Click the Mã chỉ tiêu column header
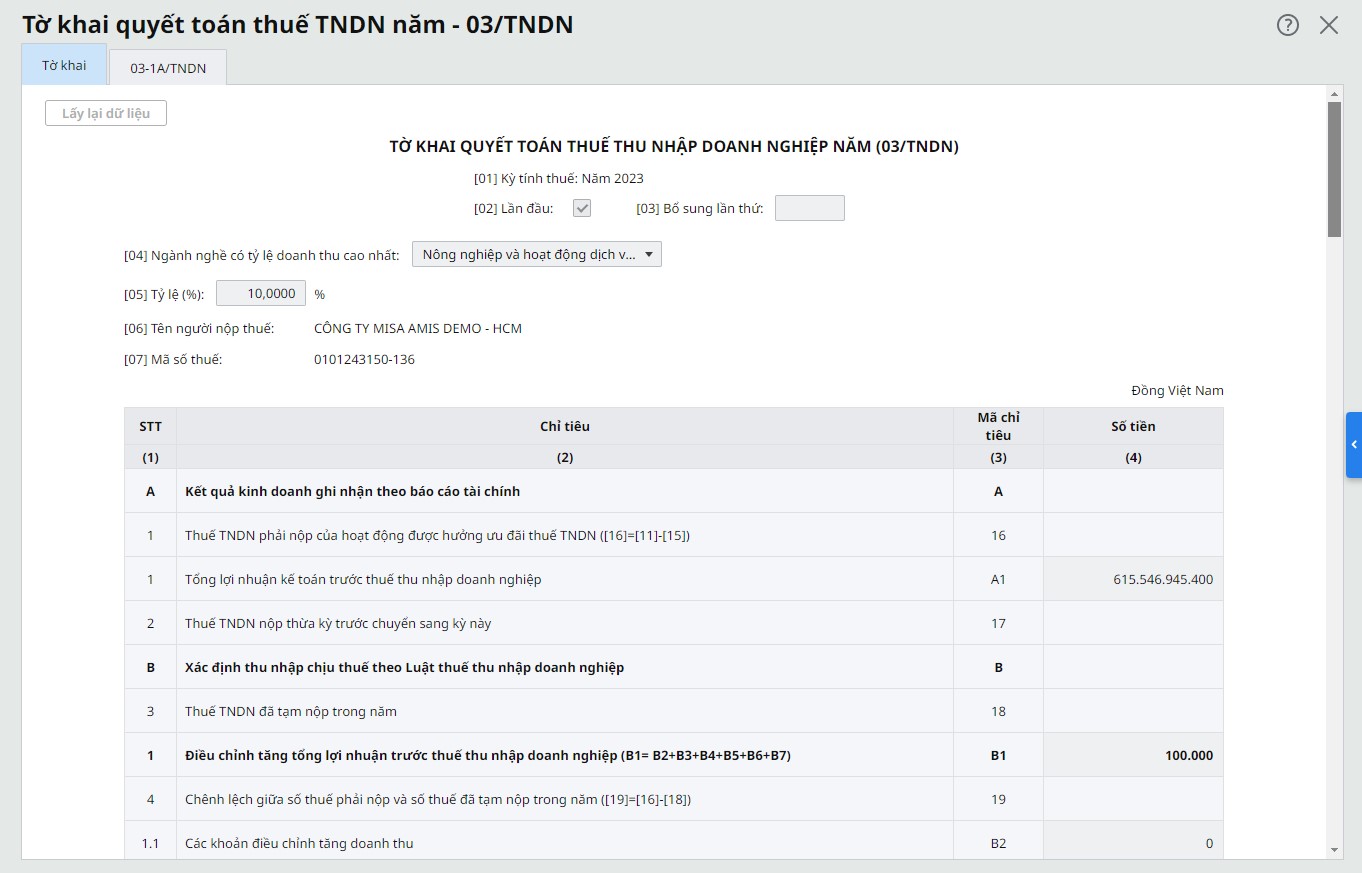1362x873 pixels. [998, 426]
